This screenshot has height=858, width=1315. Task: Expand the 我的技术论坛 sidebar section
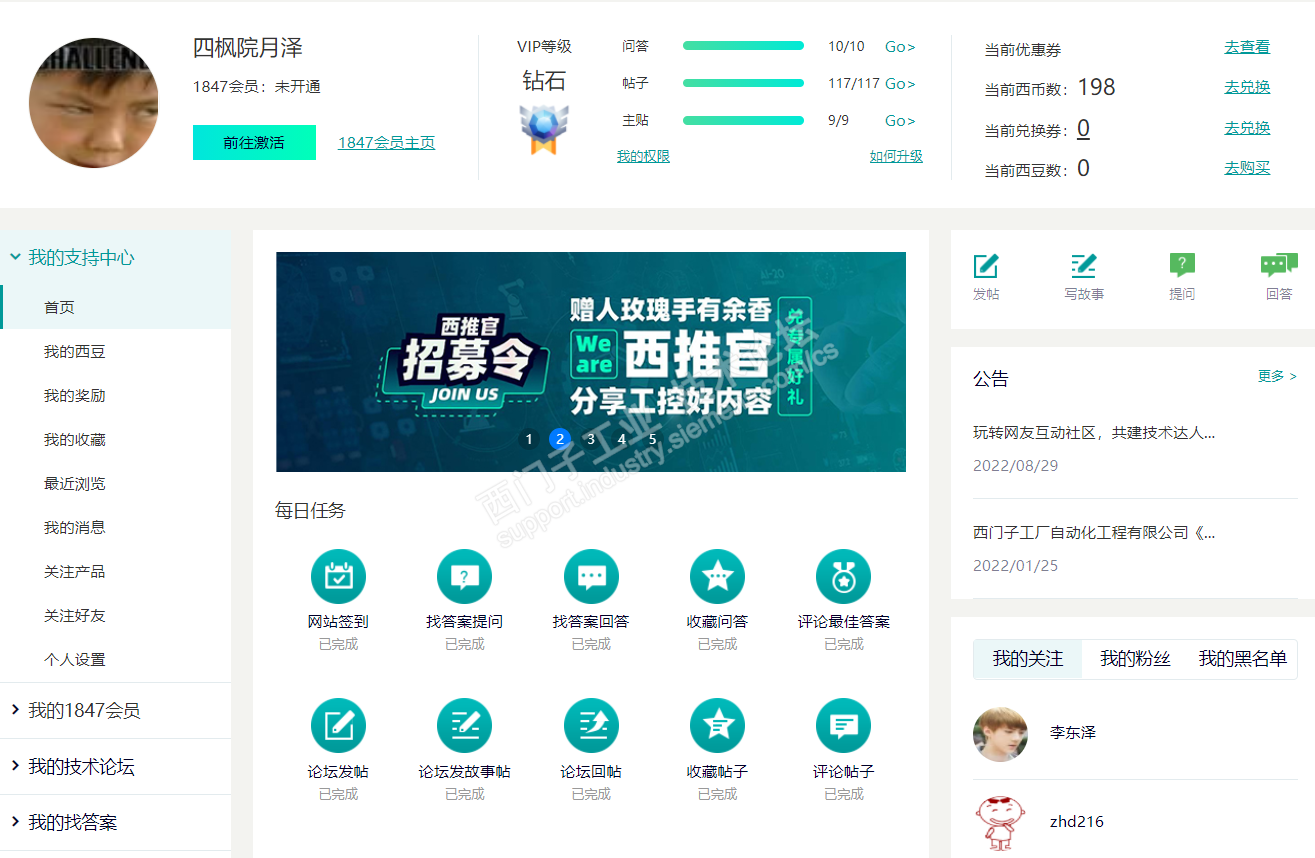point(116,767)
